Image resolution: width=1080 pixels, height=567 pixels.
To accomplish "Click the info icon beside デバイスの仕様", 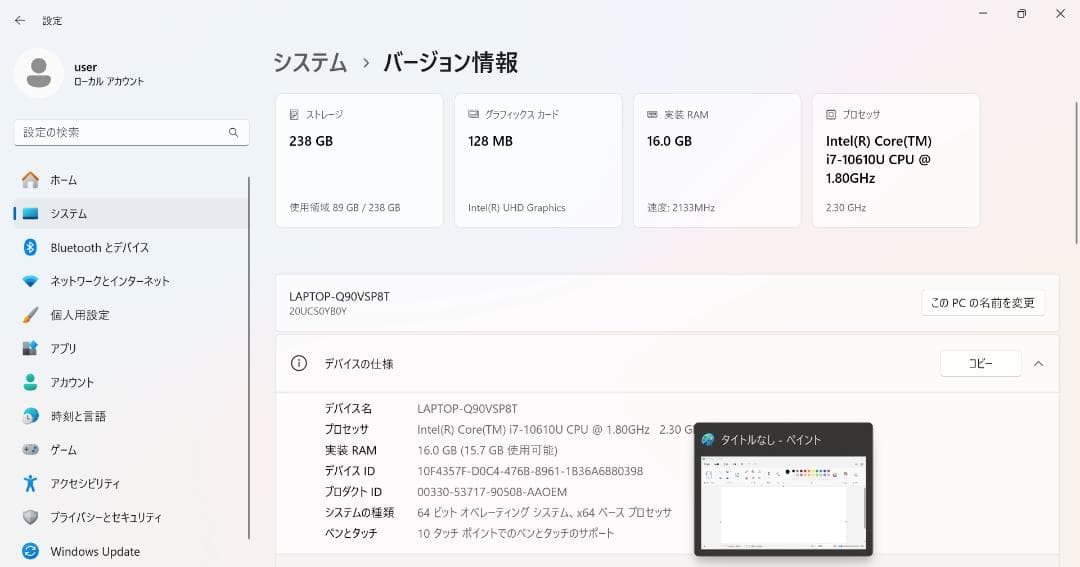I will pyautogui.click(x=299, y=363).
